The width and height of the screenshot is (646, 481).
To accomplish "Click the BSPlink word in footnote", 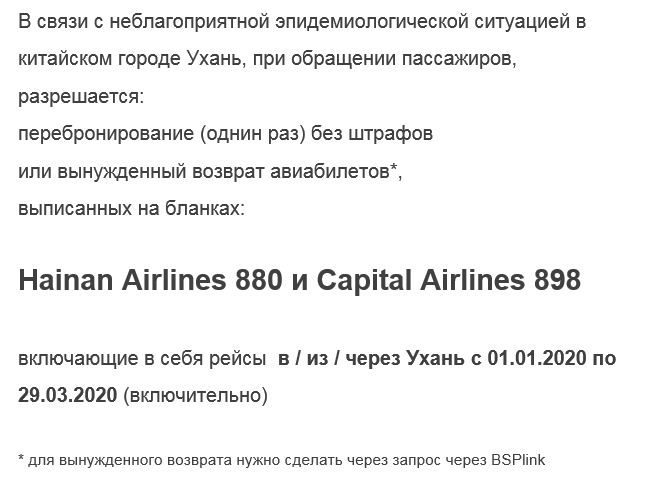I will (518, 460).
